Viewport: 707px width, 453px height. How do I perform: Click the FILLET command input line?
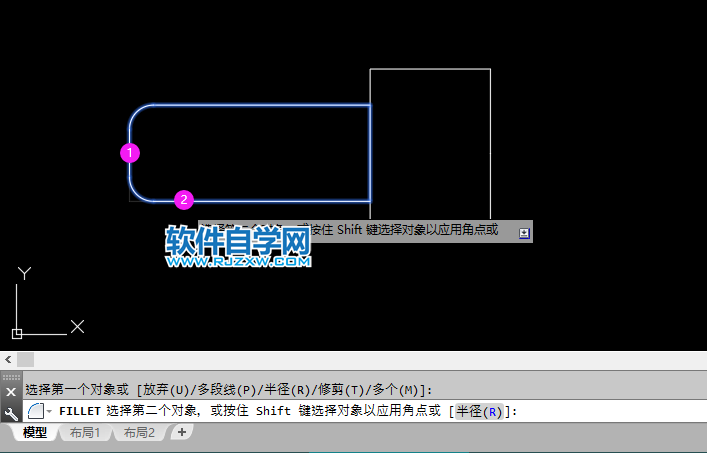click(364, 411)
